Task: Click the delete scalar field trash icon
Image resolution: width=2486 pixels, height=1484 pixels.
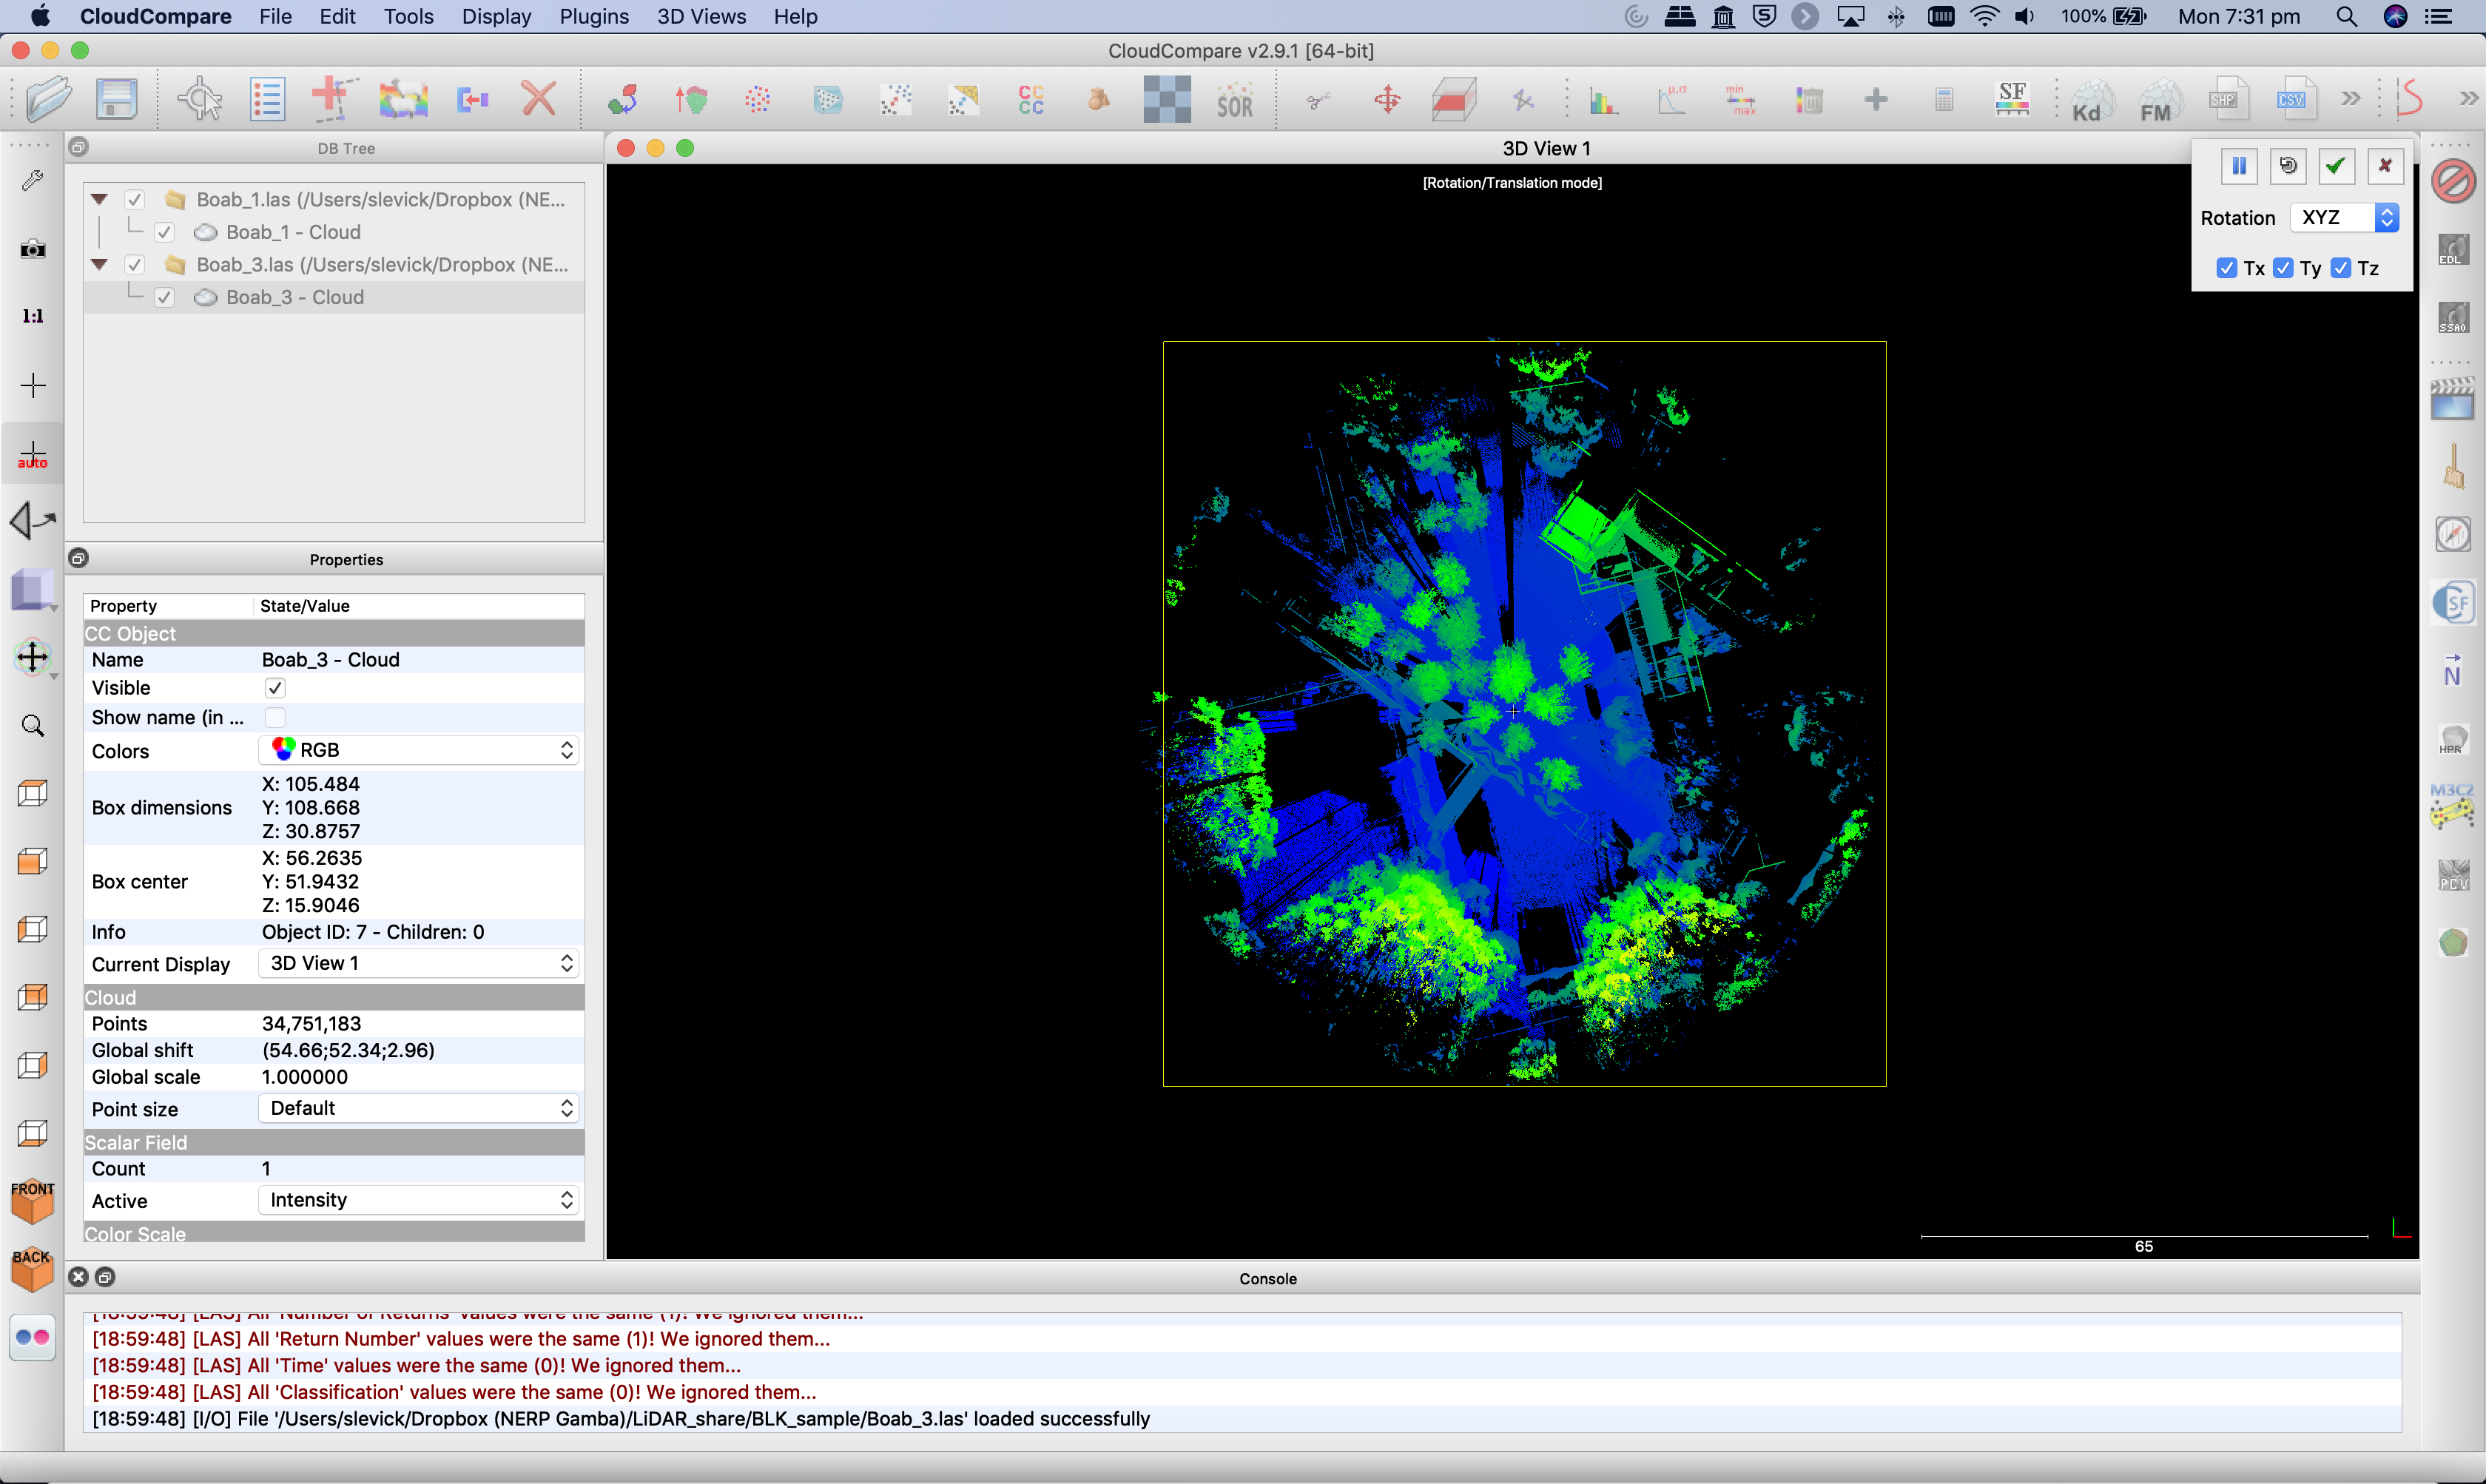Action: tap(1809, 99)
